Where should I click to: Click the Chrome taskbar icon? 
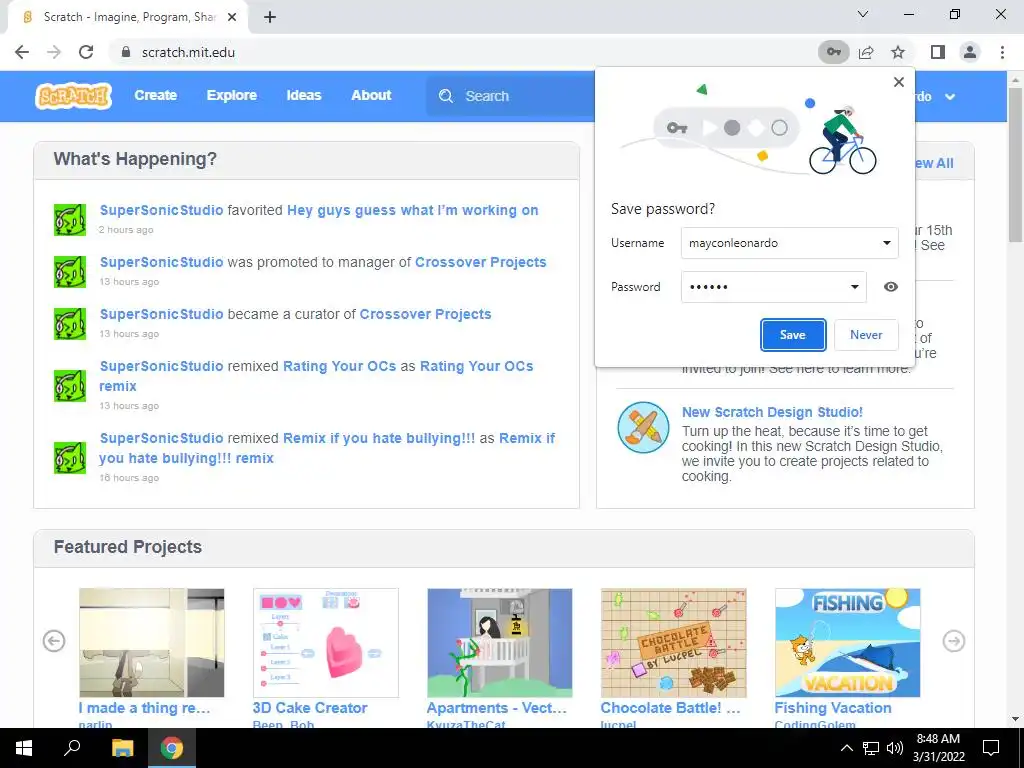[x=172, y=748]
